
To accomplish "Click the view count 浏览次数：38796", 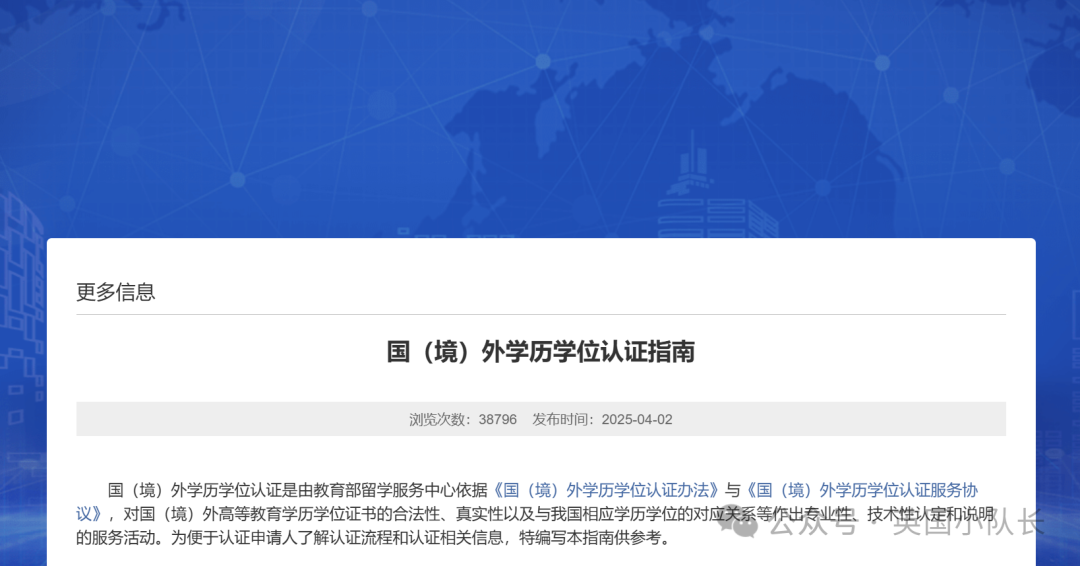I will tap(463, 419).
